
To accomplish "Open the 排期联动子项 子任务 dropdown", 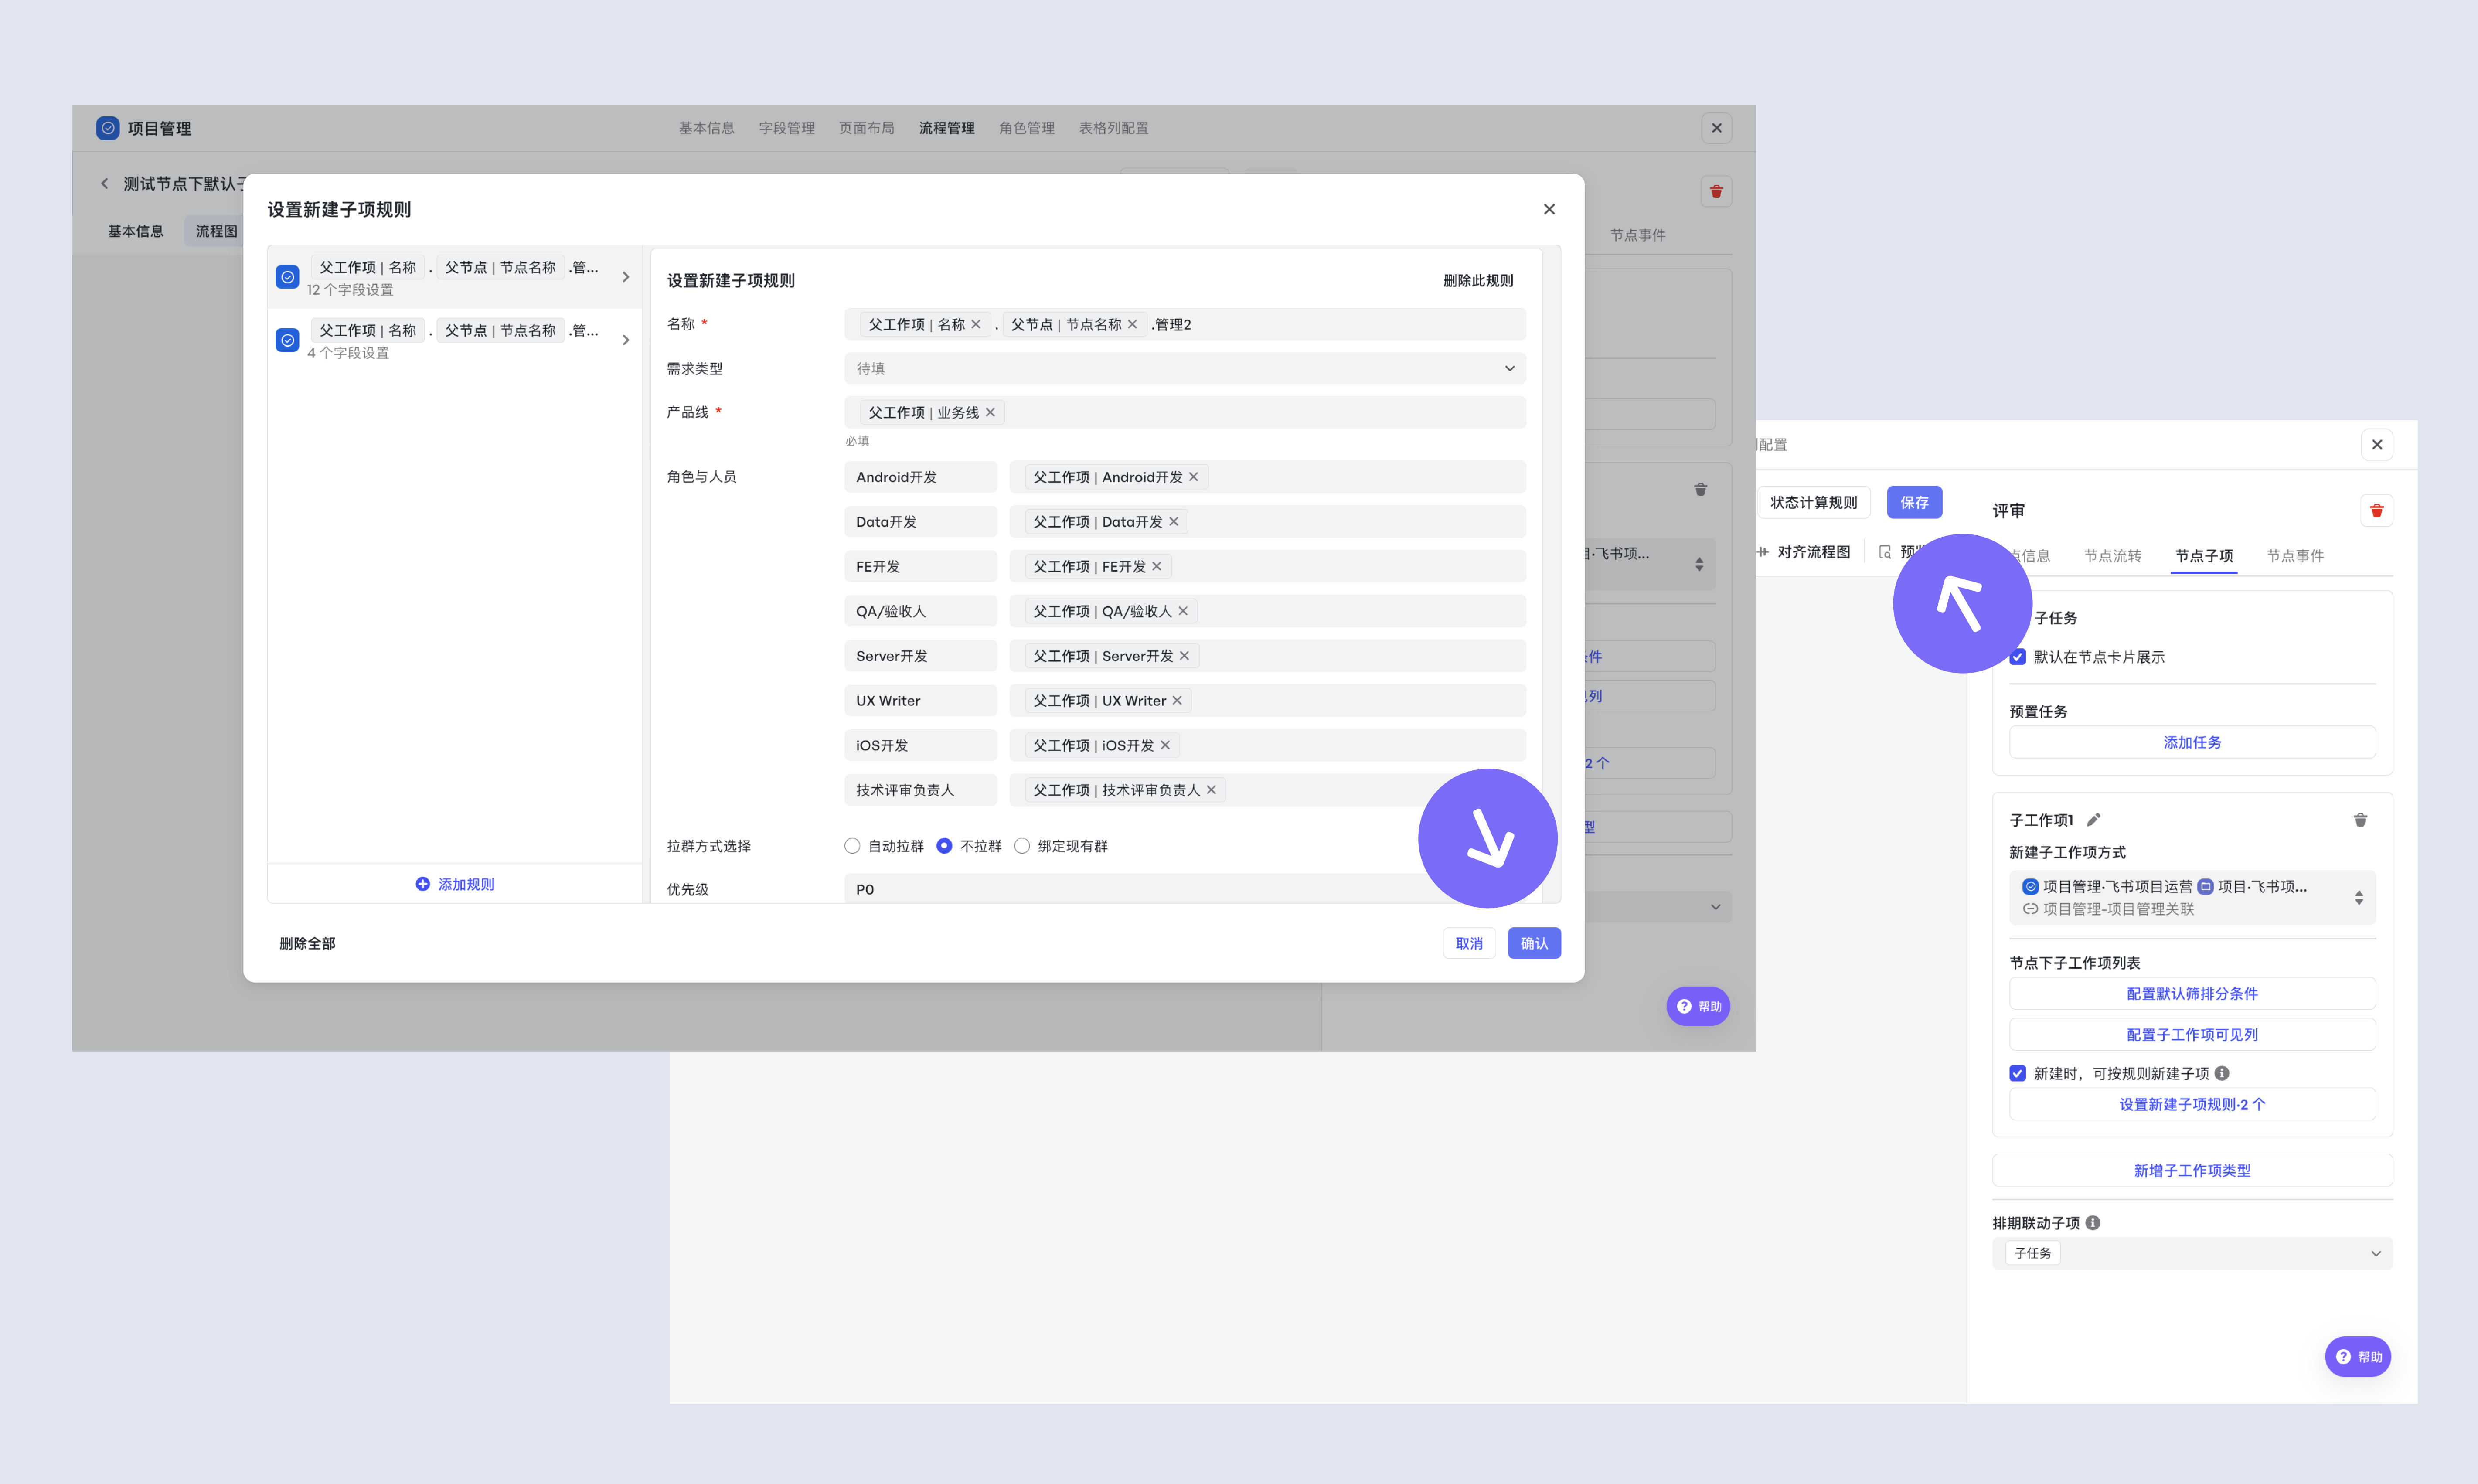I will 2192,1253.
